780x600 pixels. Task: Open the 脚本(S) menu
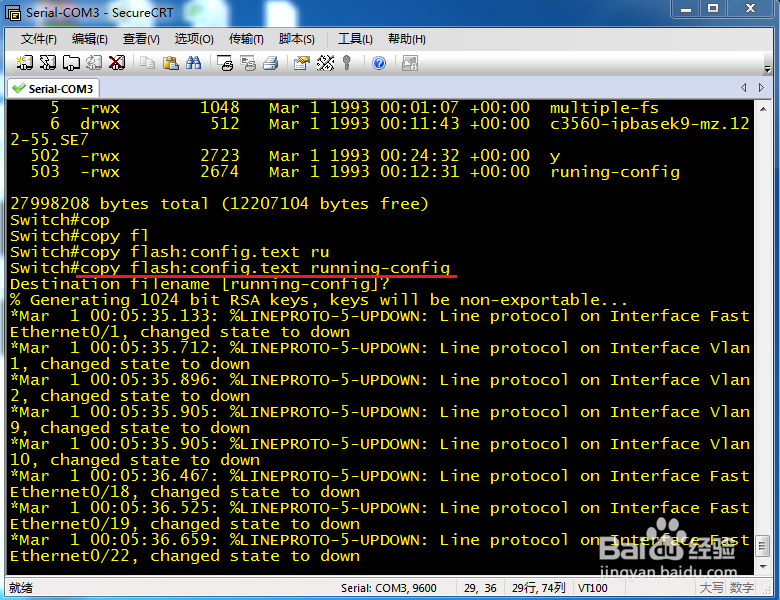pyautogui.click(x=297, y=39)
